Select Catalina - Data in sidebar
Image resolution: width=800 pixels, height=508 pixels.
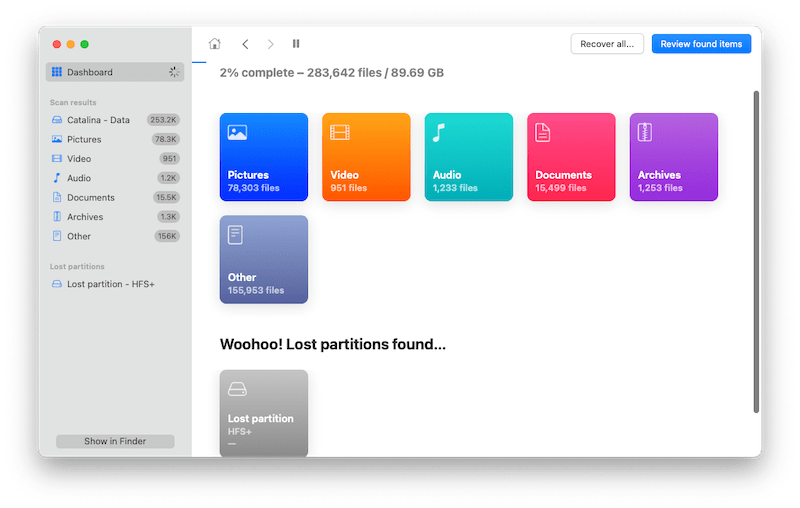98,120
